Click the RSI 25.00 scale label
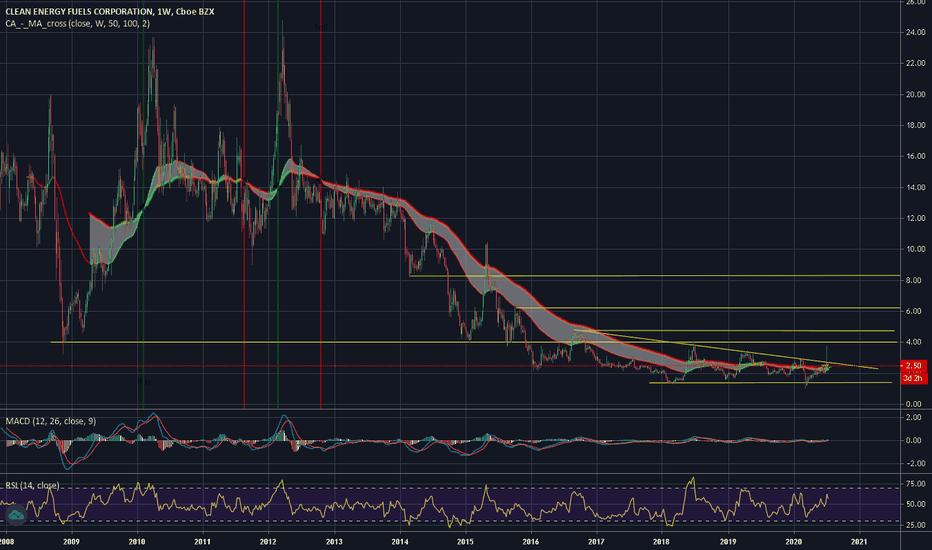The width and height of the screenshot is (932, 550). click(915, 525)
